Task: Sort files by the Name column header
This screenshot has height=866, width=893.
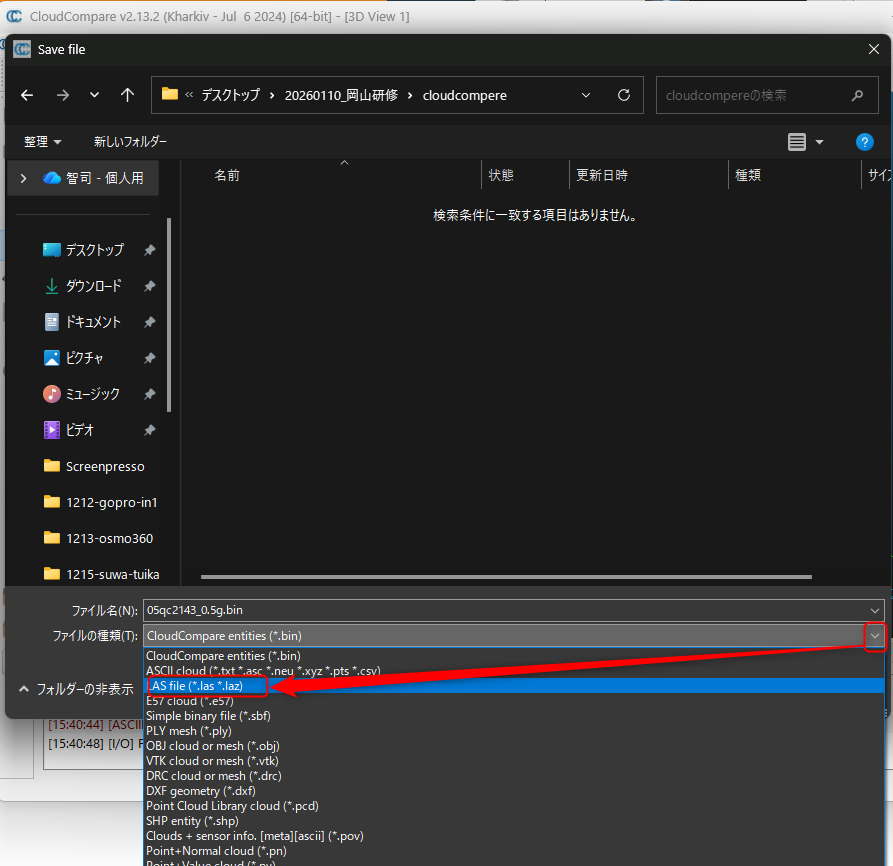Action: click(x=227, y=175)
